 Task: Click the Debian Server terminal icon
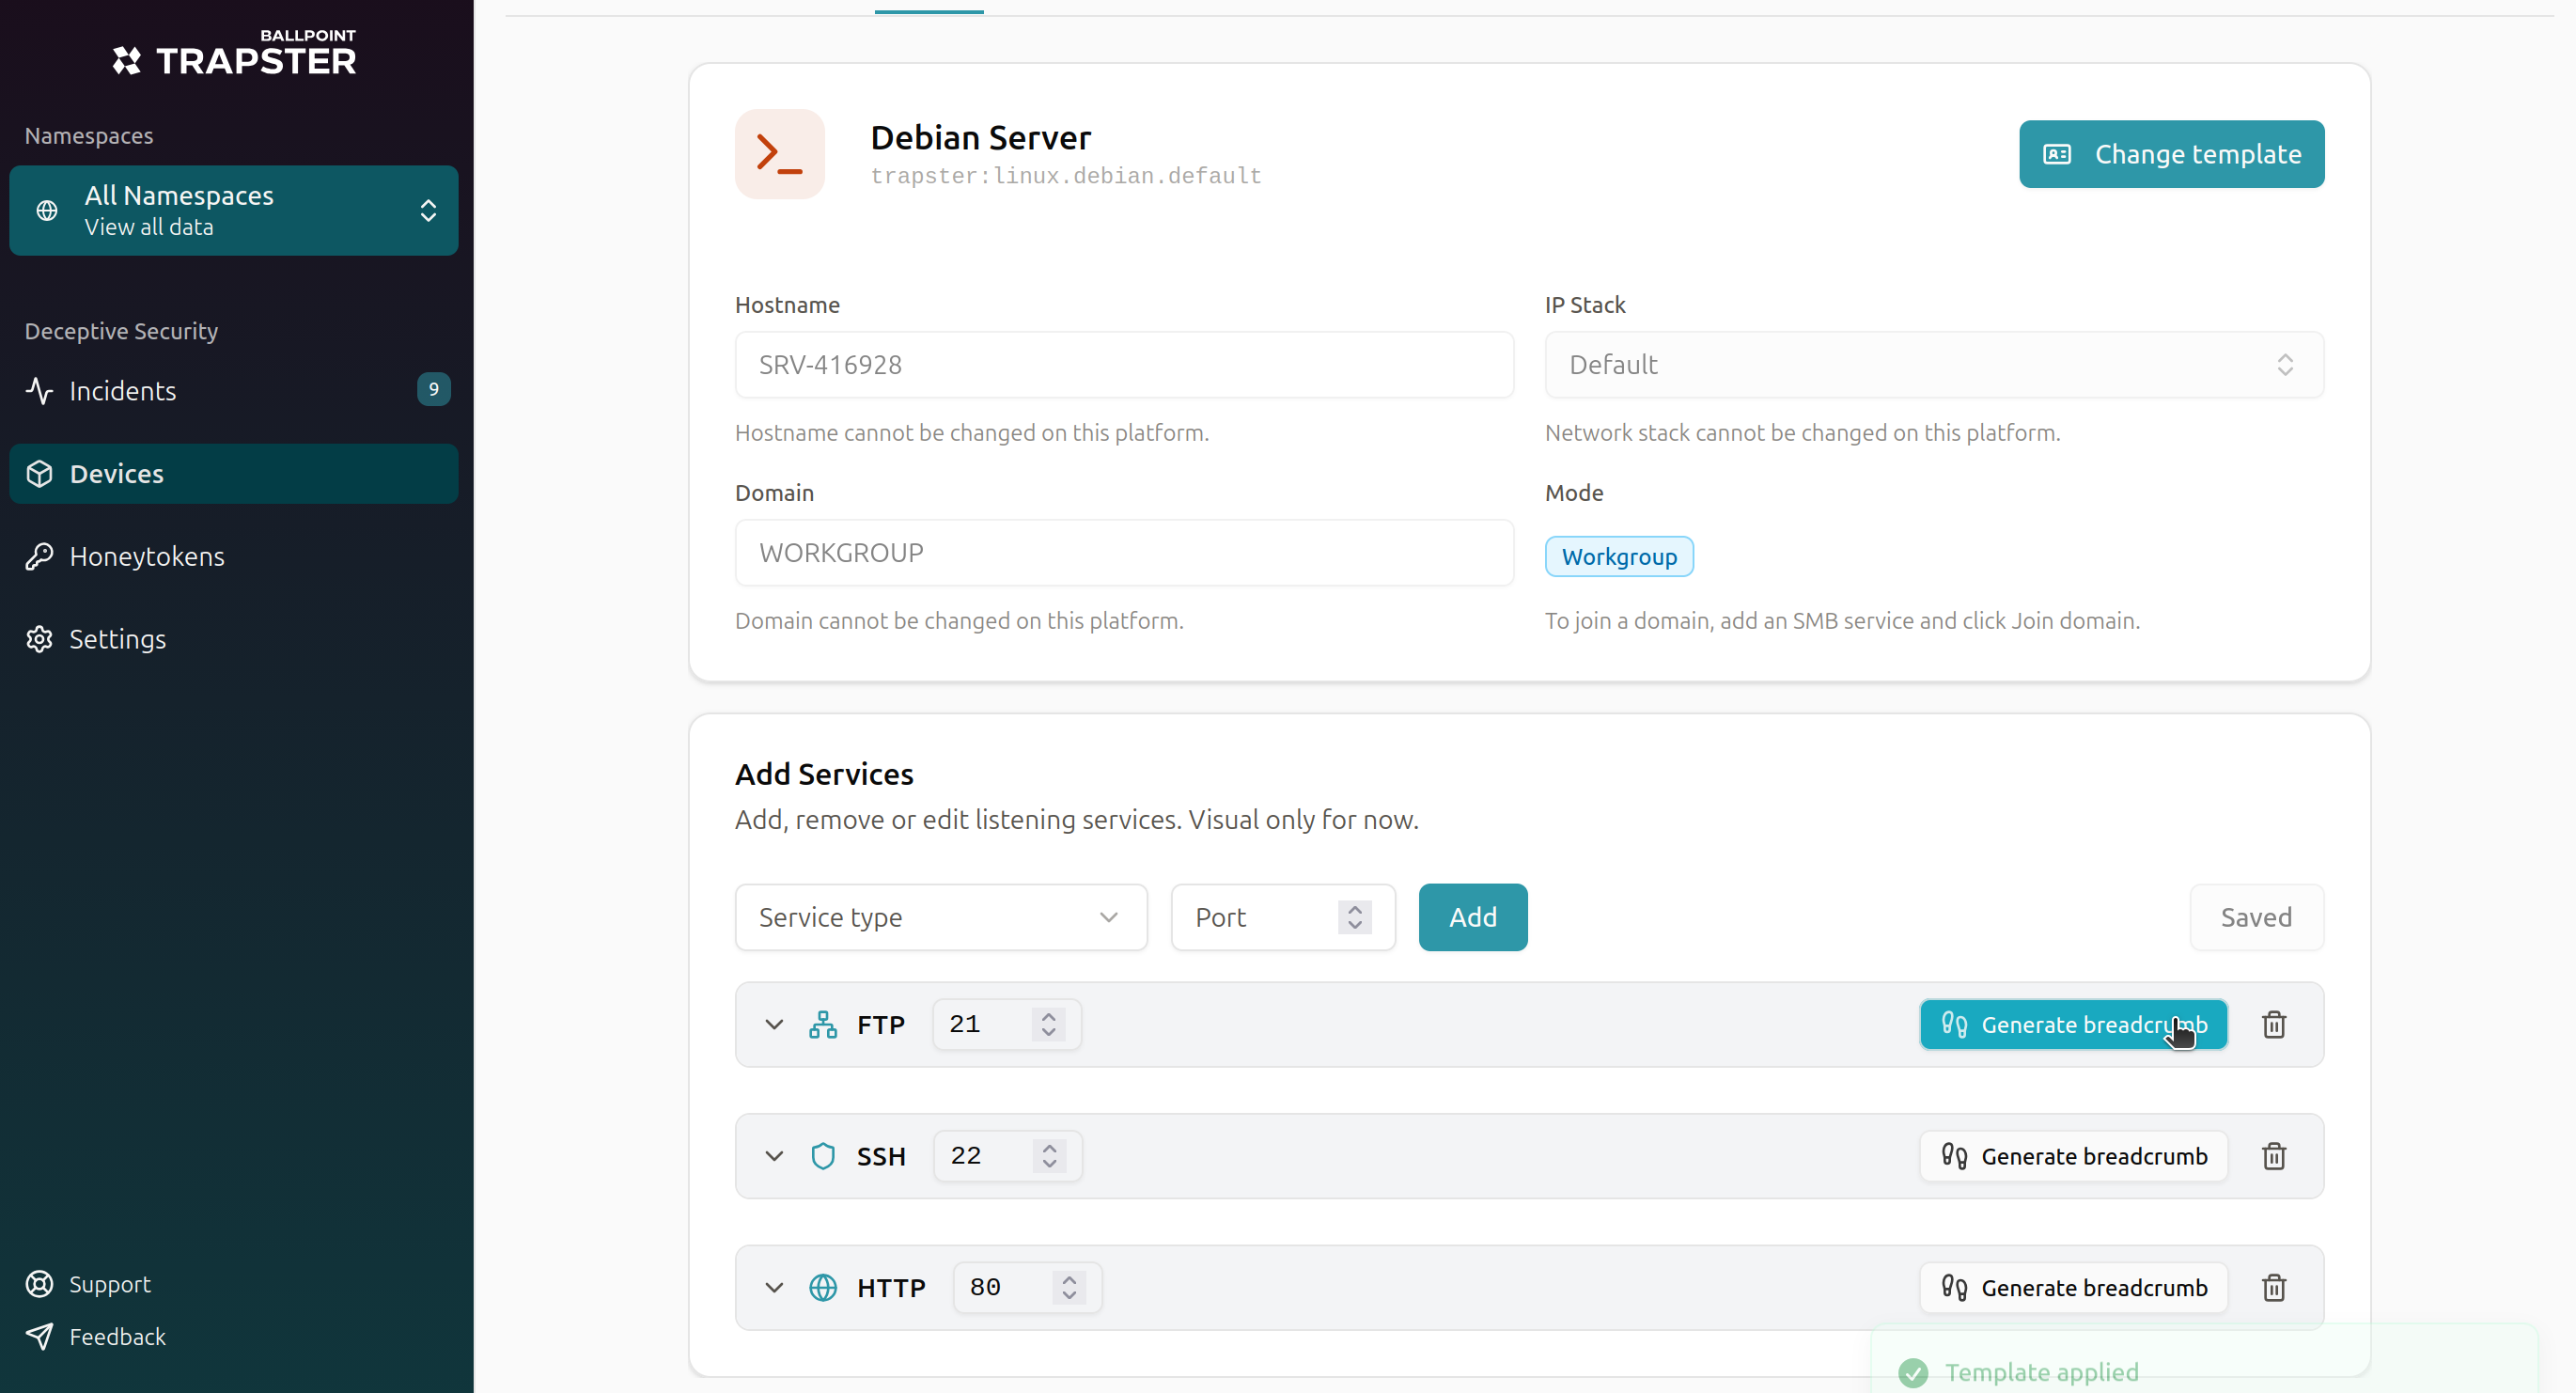pyautogui.click(x=780, y=154)
